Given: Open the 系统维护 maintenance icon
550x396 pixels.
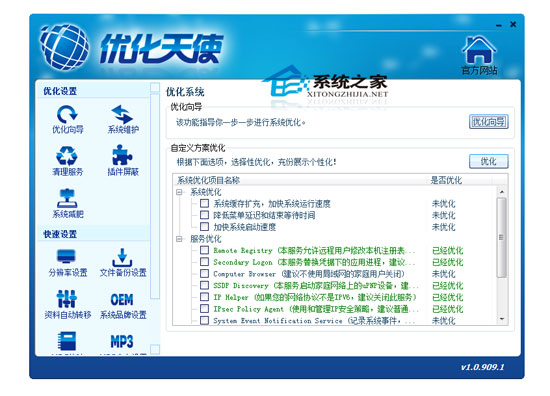Looking at the screenshot, I should pos(123,119).
